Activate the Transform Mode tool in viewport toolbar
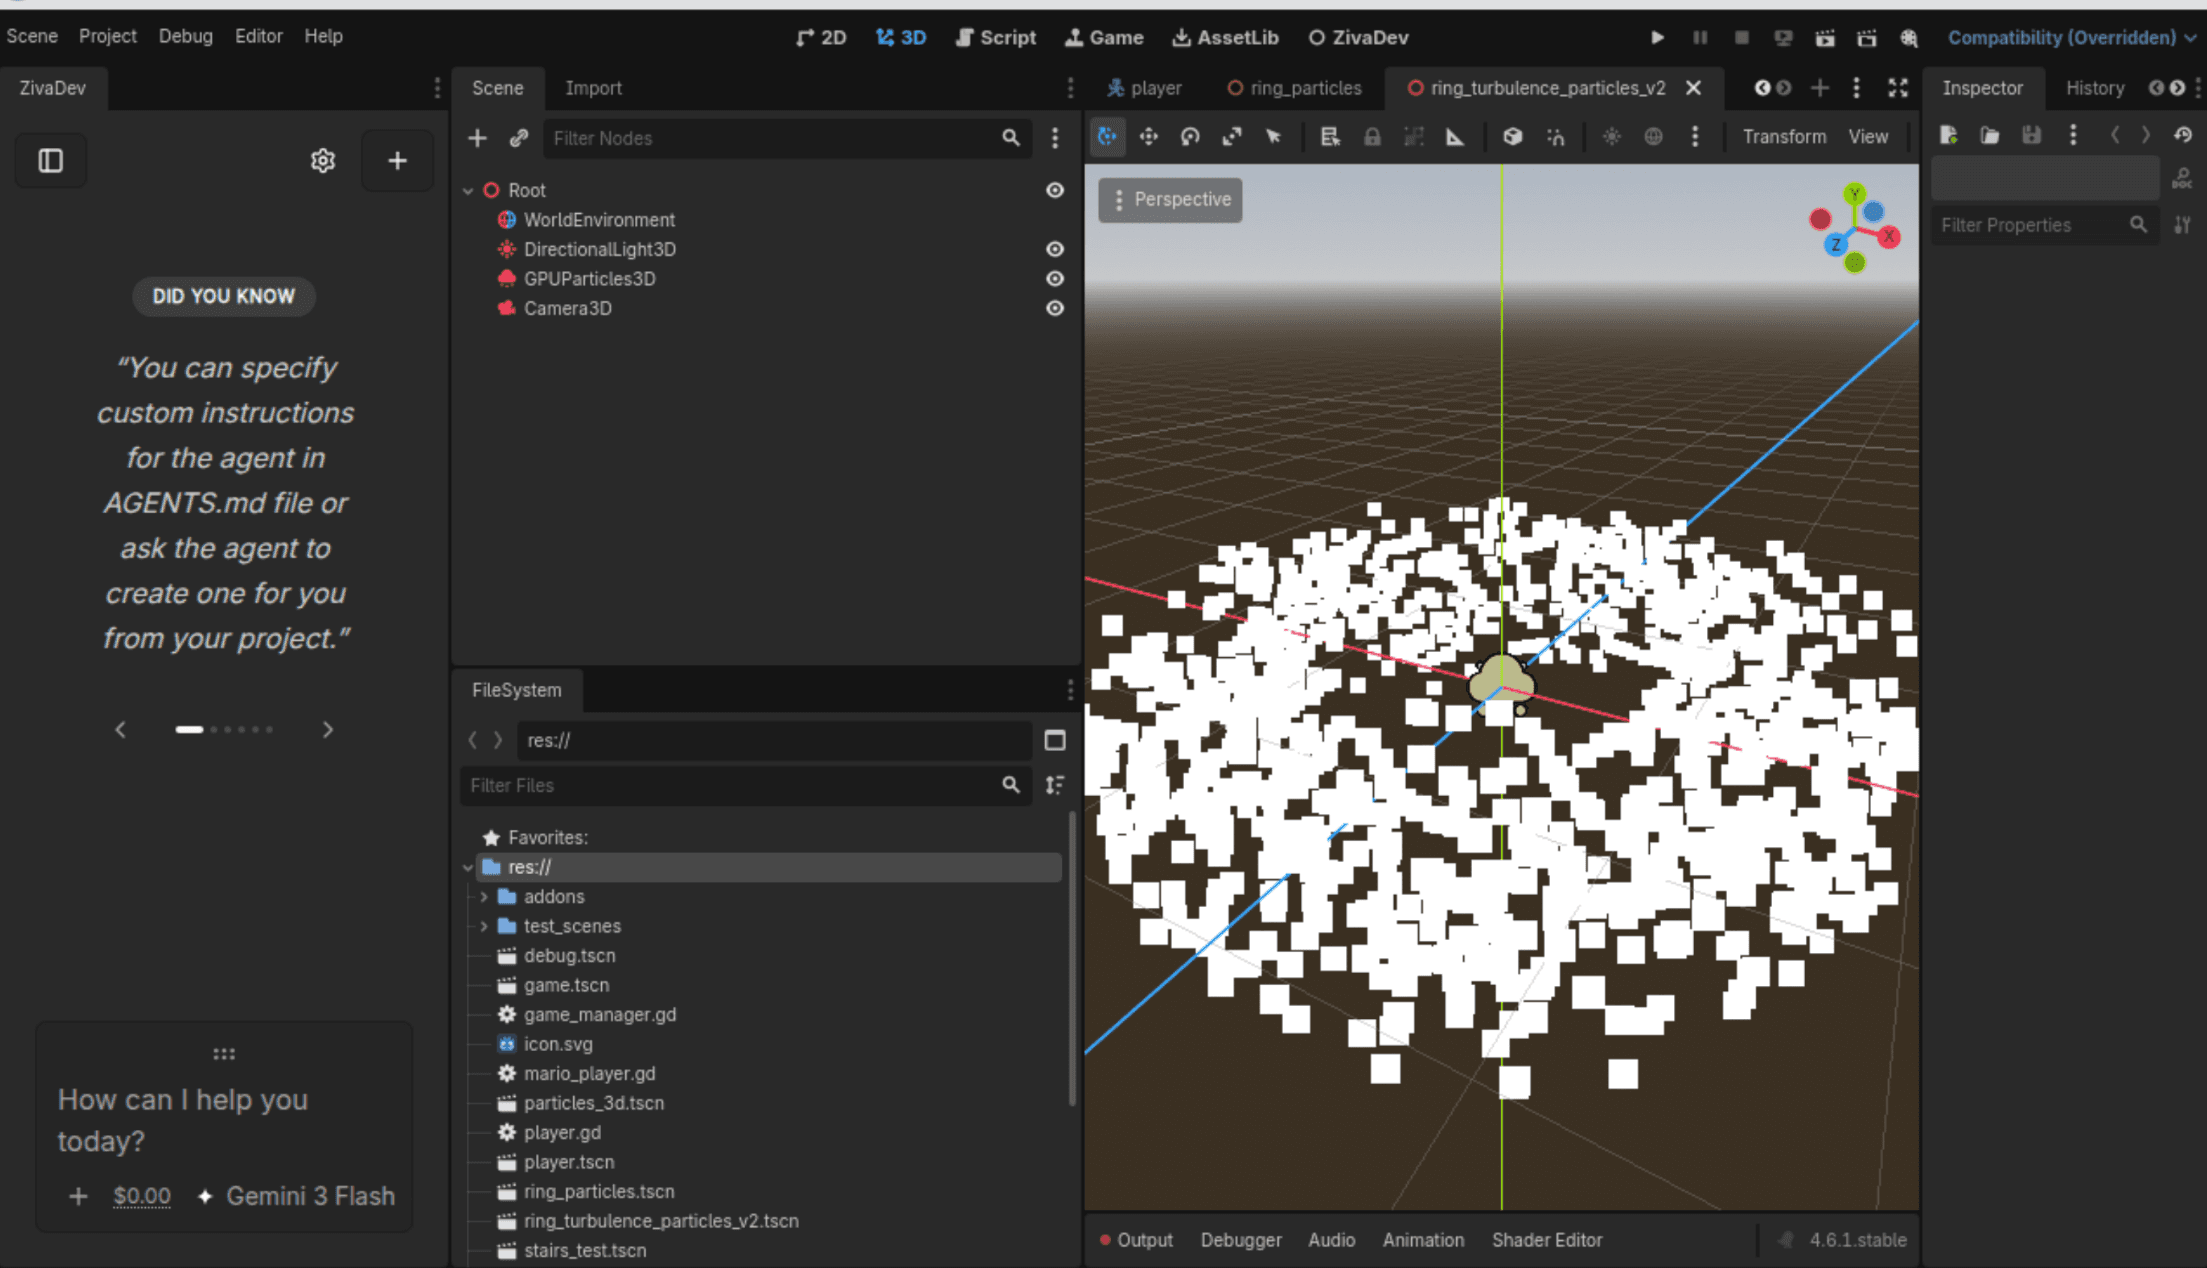The image size is (2207, 1268). click(x=1107, y=137)
